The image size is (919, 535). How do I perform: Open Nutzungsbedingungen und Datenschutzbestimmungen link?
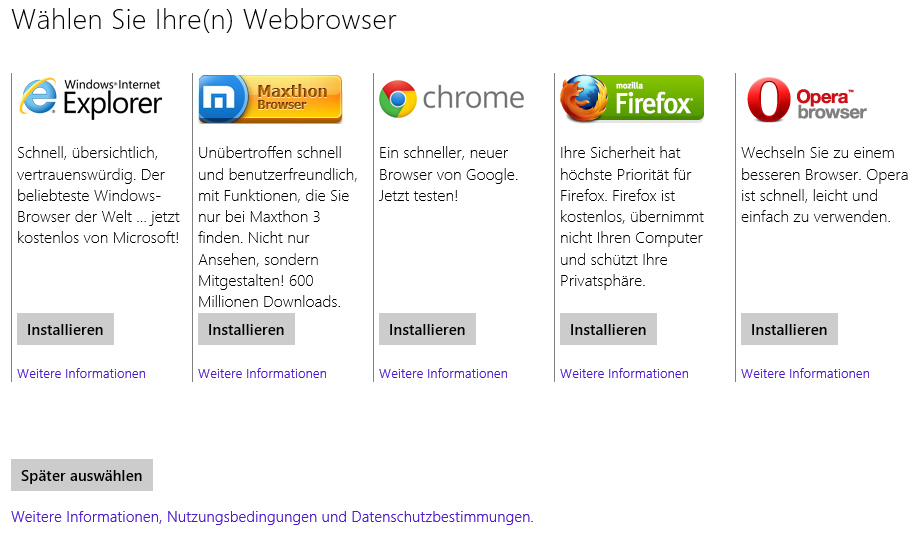click(x=272, y=517)
